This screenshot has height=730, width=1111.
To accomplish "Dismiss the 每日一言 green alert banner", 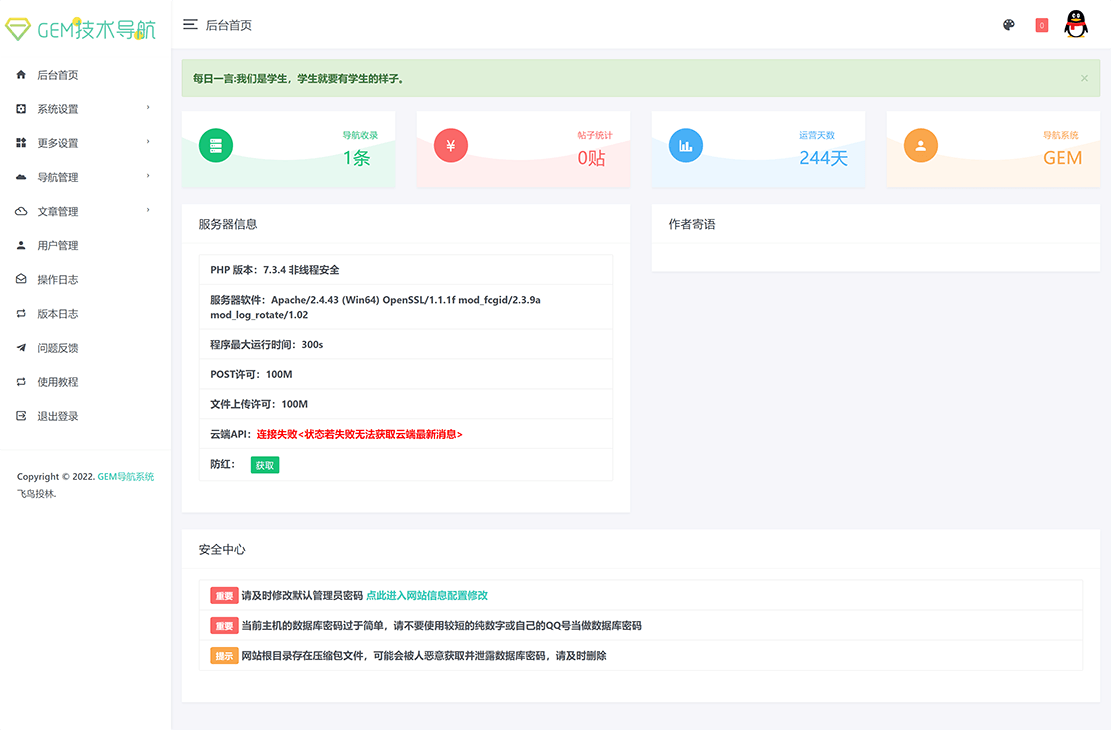I will point(1084,78).
